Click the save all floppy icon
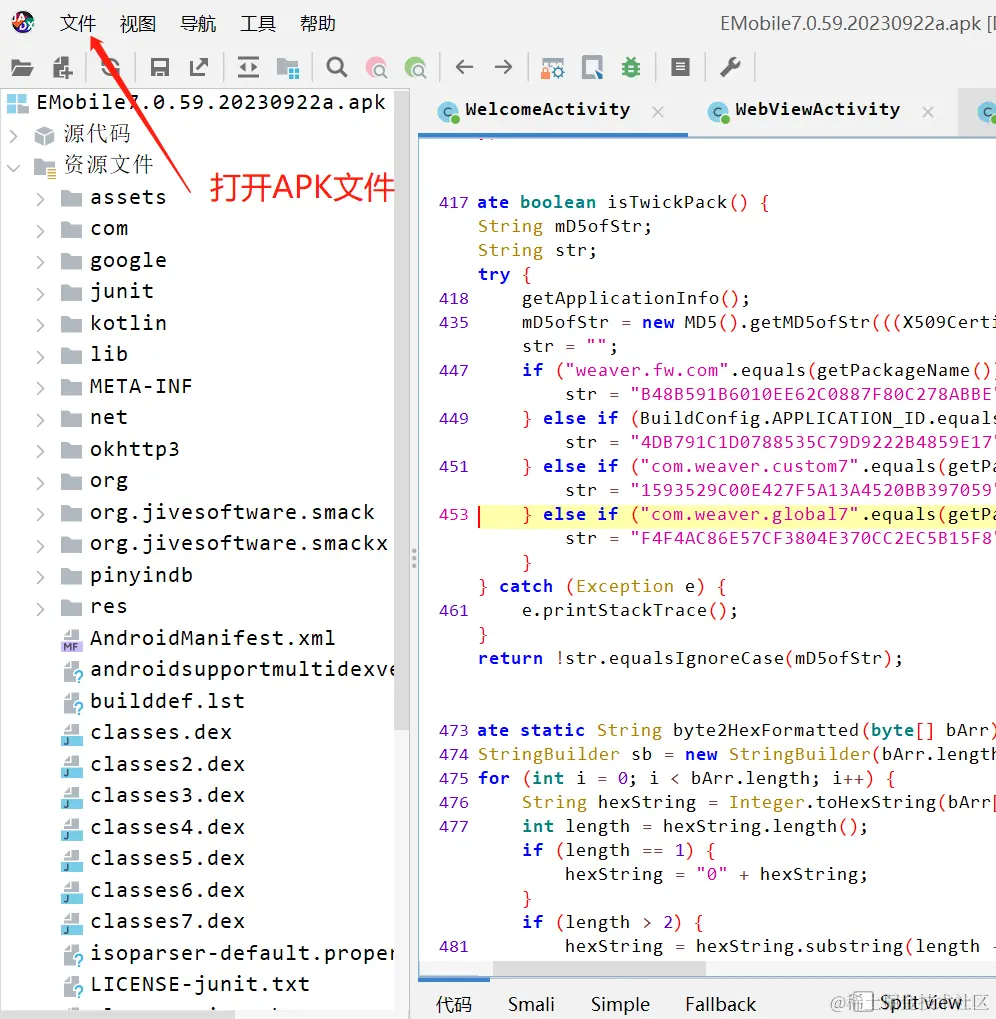 point(159,67)
